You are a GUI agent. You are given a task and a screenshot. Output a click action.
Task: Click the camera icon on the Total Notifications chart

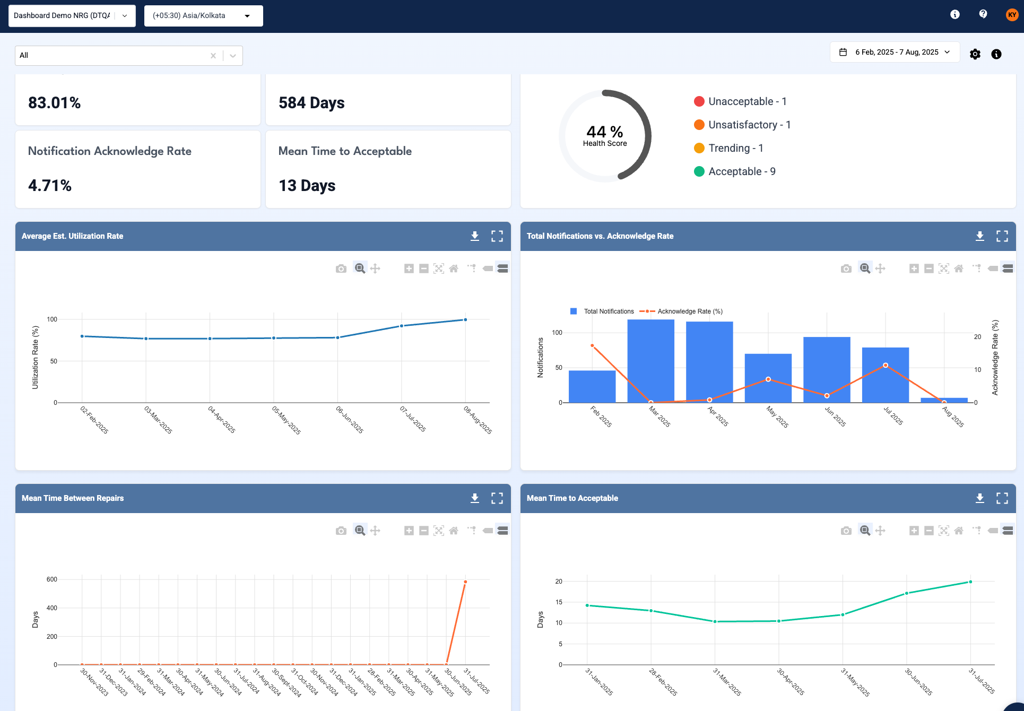click(x=846, y=268)
